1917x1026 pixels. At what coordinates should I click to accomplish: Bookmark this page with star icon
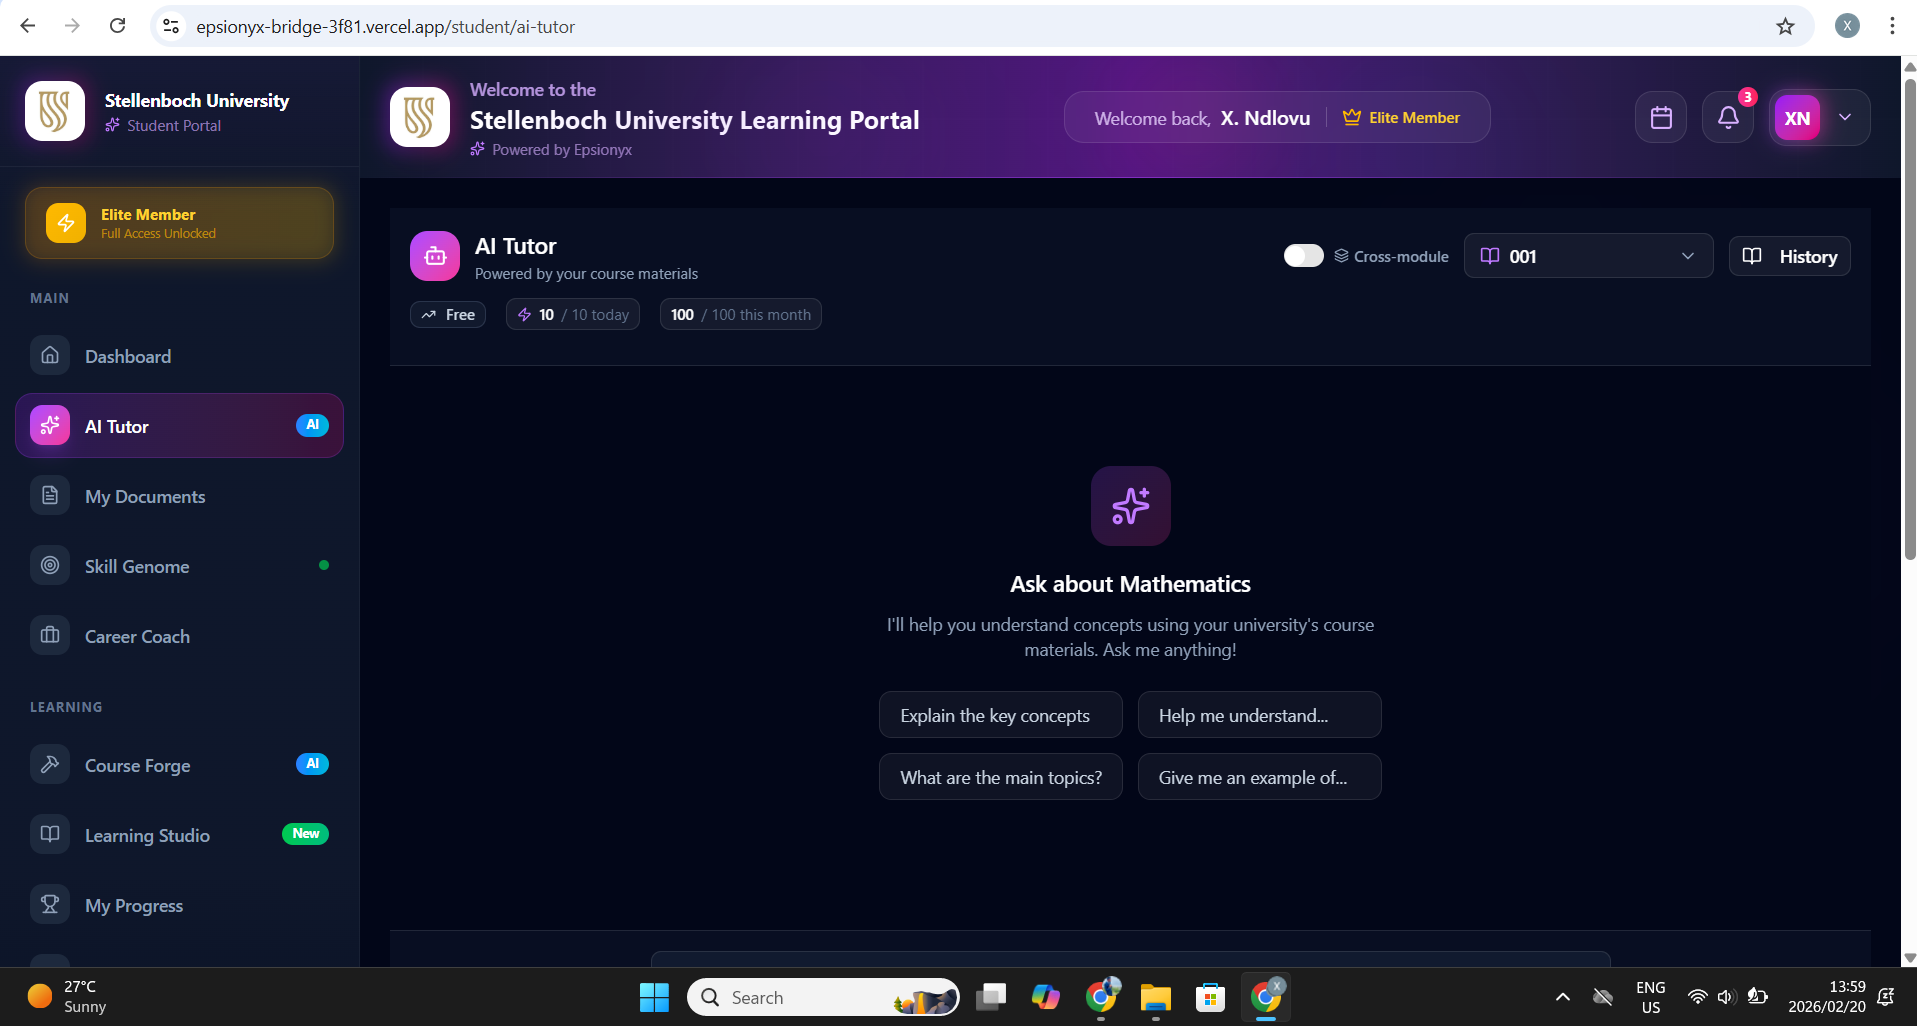pos(1785,26)
